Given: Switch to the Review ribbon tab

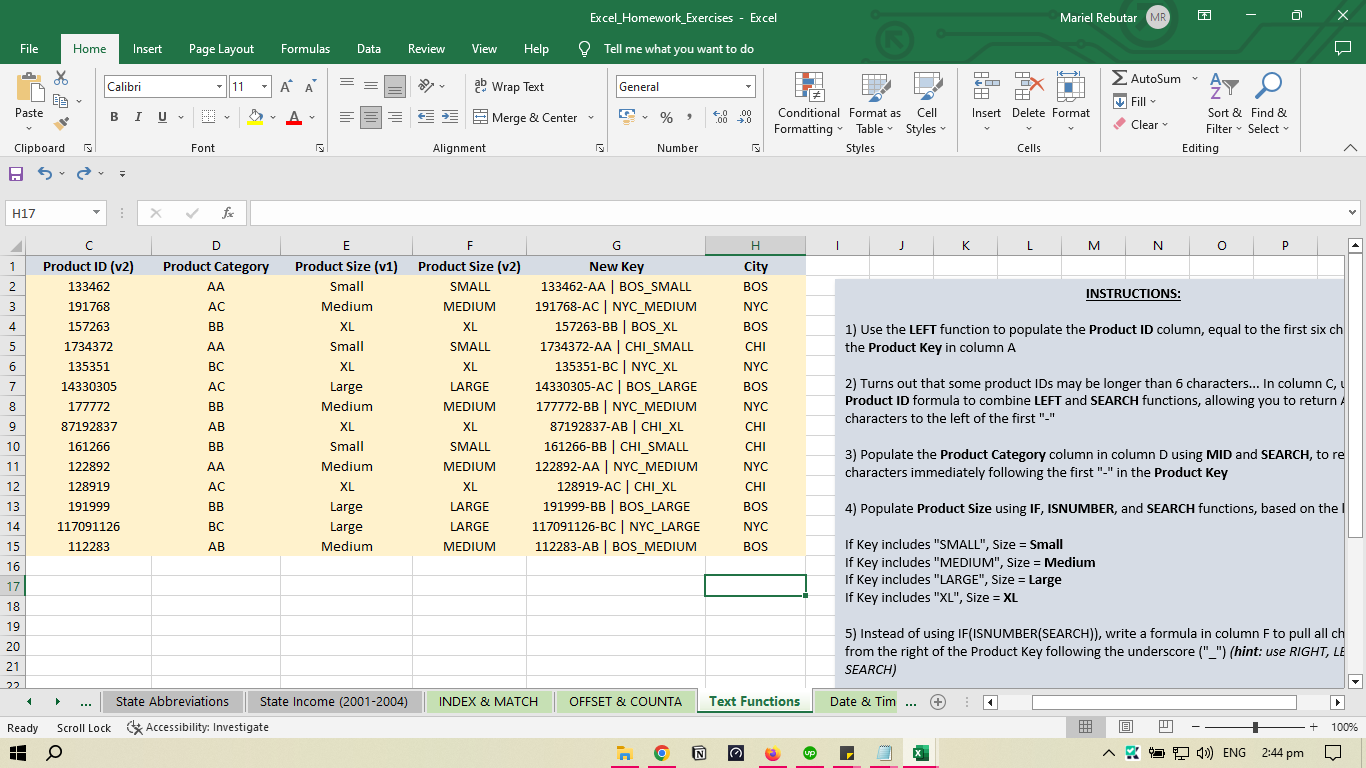Looking at the screenshot, I should coord(427,48).
